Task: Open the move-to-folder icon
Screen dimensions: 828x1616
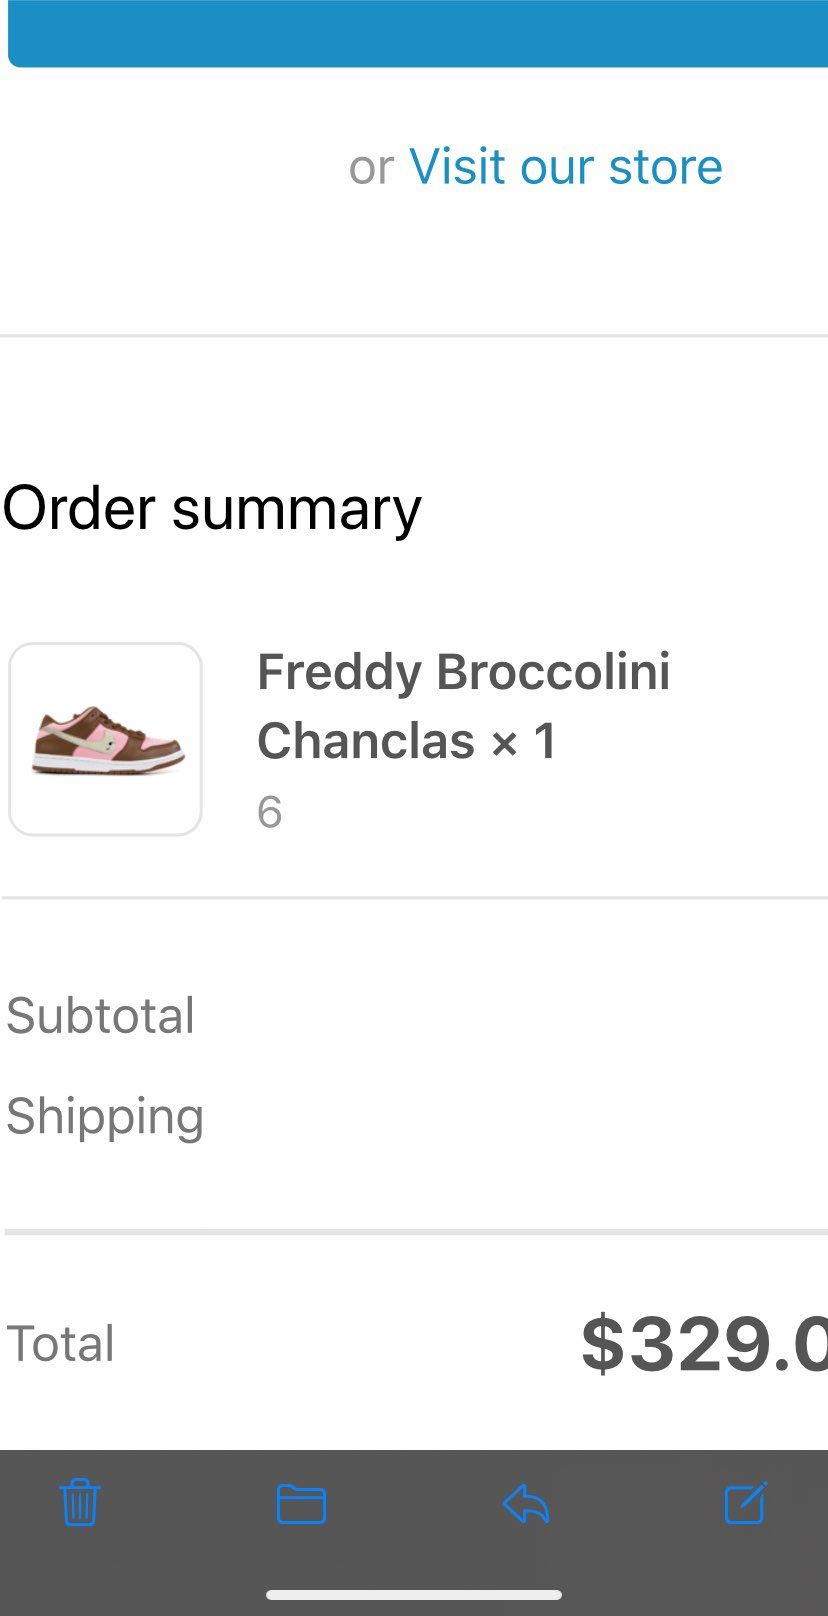Action: [301, 1504]
